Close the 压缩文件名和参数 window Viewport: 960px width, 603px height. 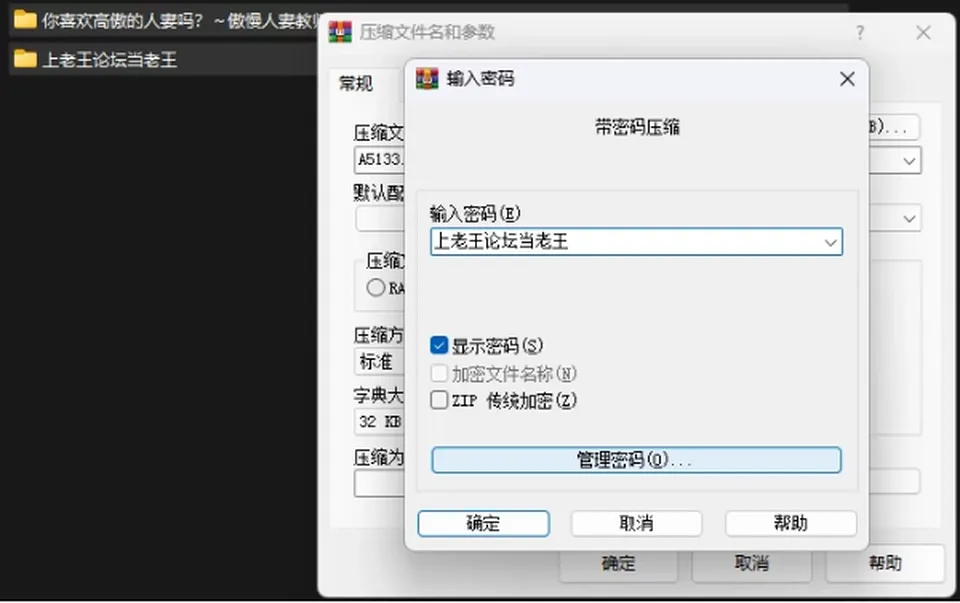[923, 32]
